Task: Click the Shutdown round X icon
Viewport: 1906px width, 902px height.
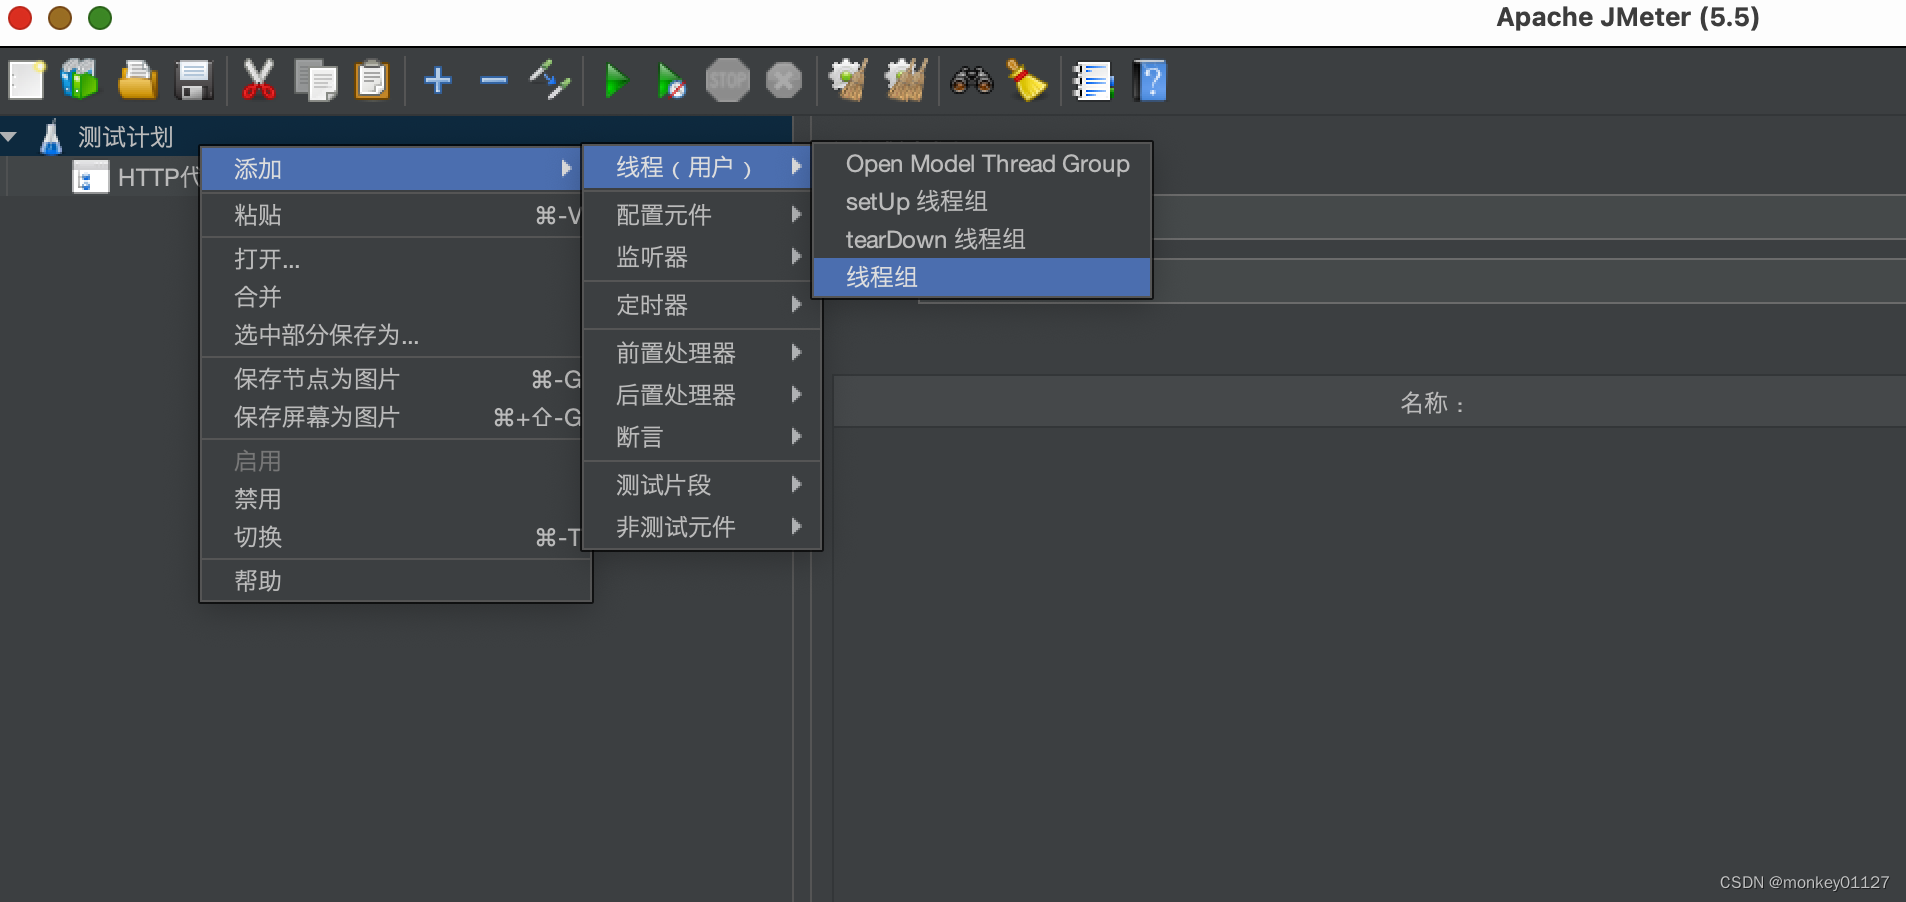Action: 784,80
